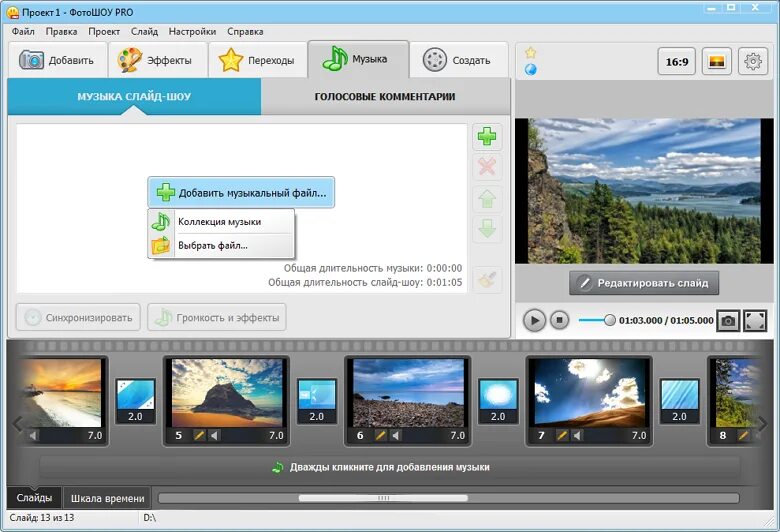Screen dimensions: 780x532
Task: Open the Настройки menu
Action: (x=192, y=31)
